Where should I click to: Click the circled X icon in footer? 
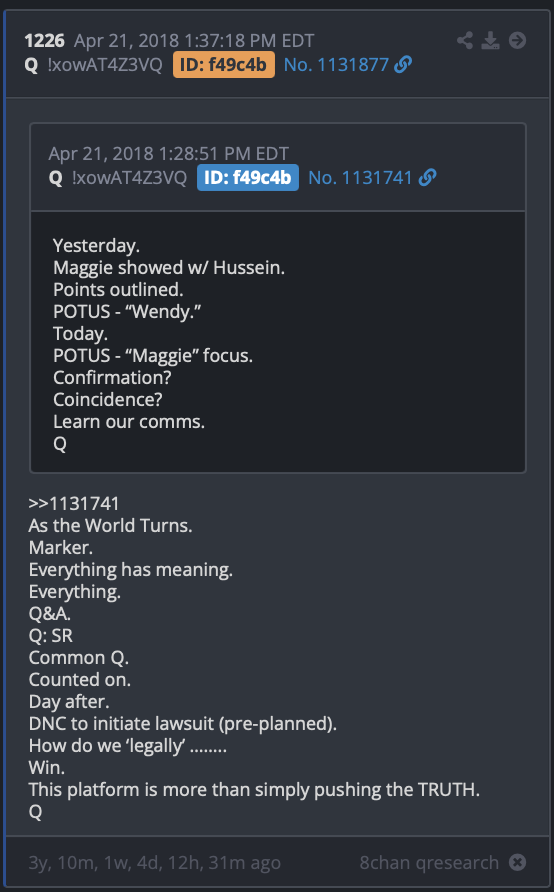tap(517, 862)
